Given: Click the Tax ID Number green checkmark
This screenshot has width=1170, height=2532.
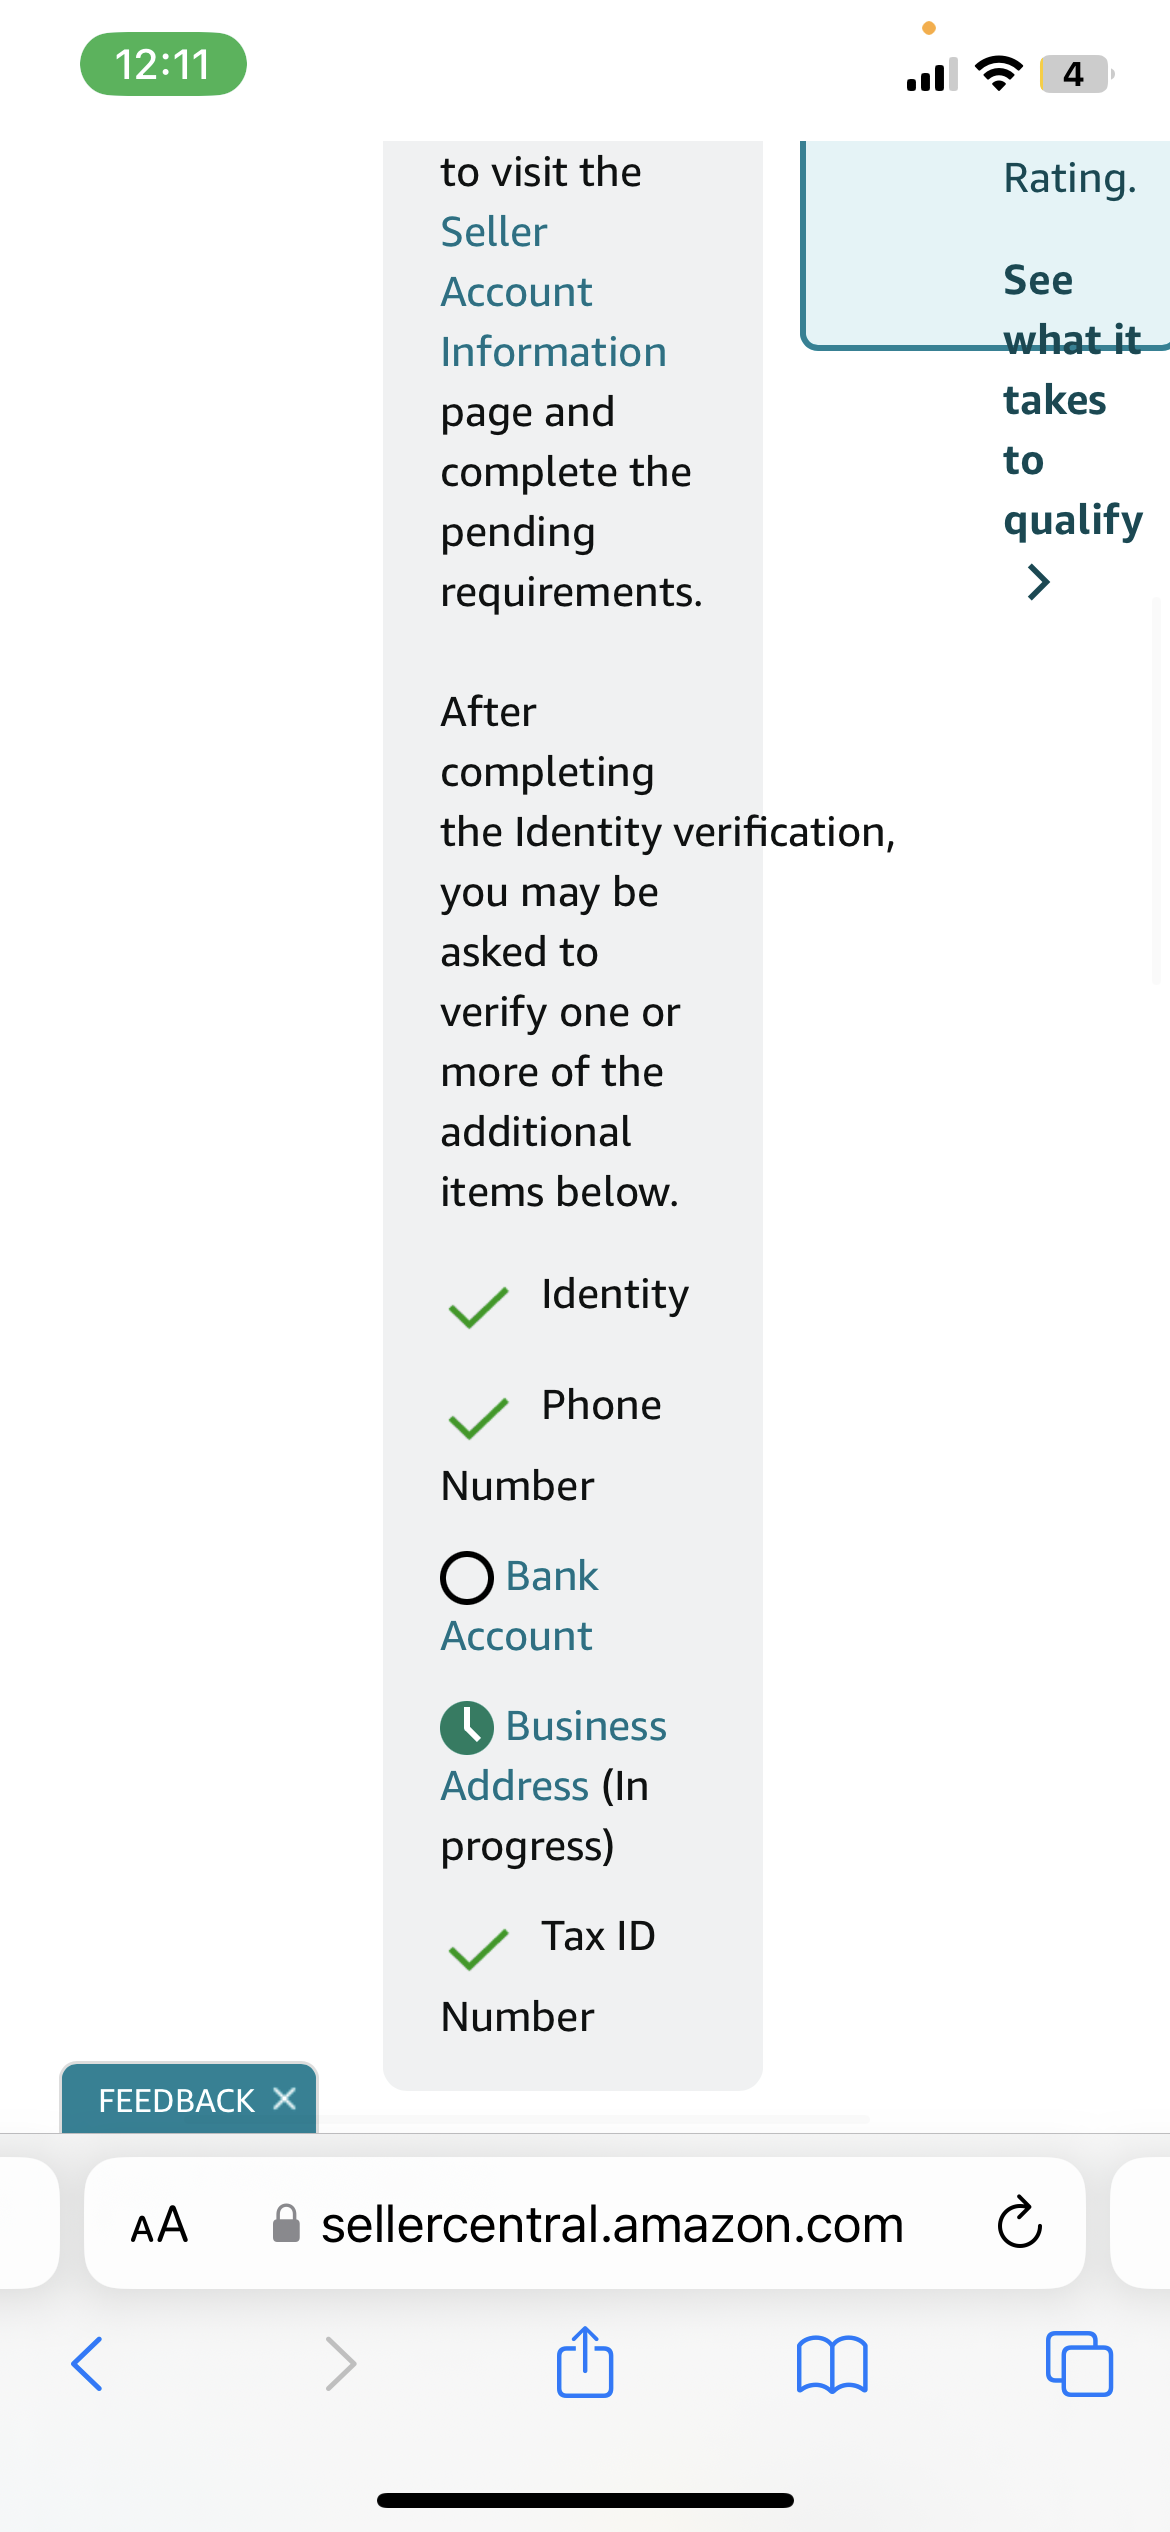Looking at the screenshot, I should 478,1948.
